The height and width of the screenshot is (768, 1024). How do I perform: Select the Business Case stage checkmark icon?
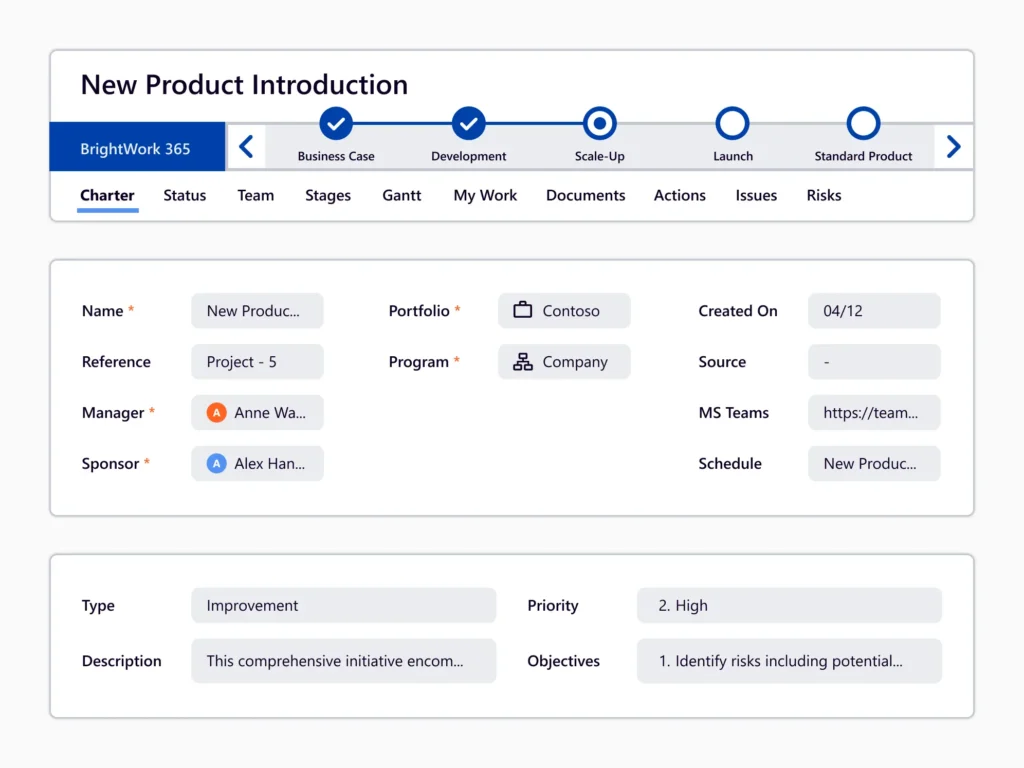[x=335, y=121]
